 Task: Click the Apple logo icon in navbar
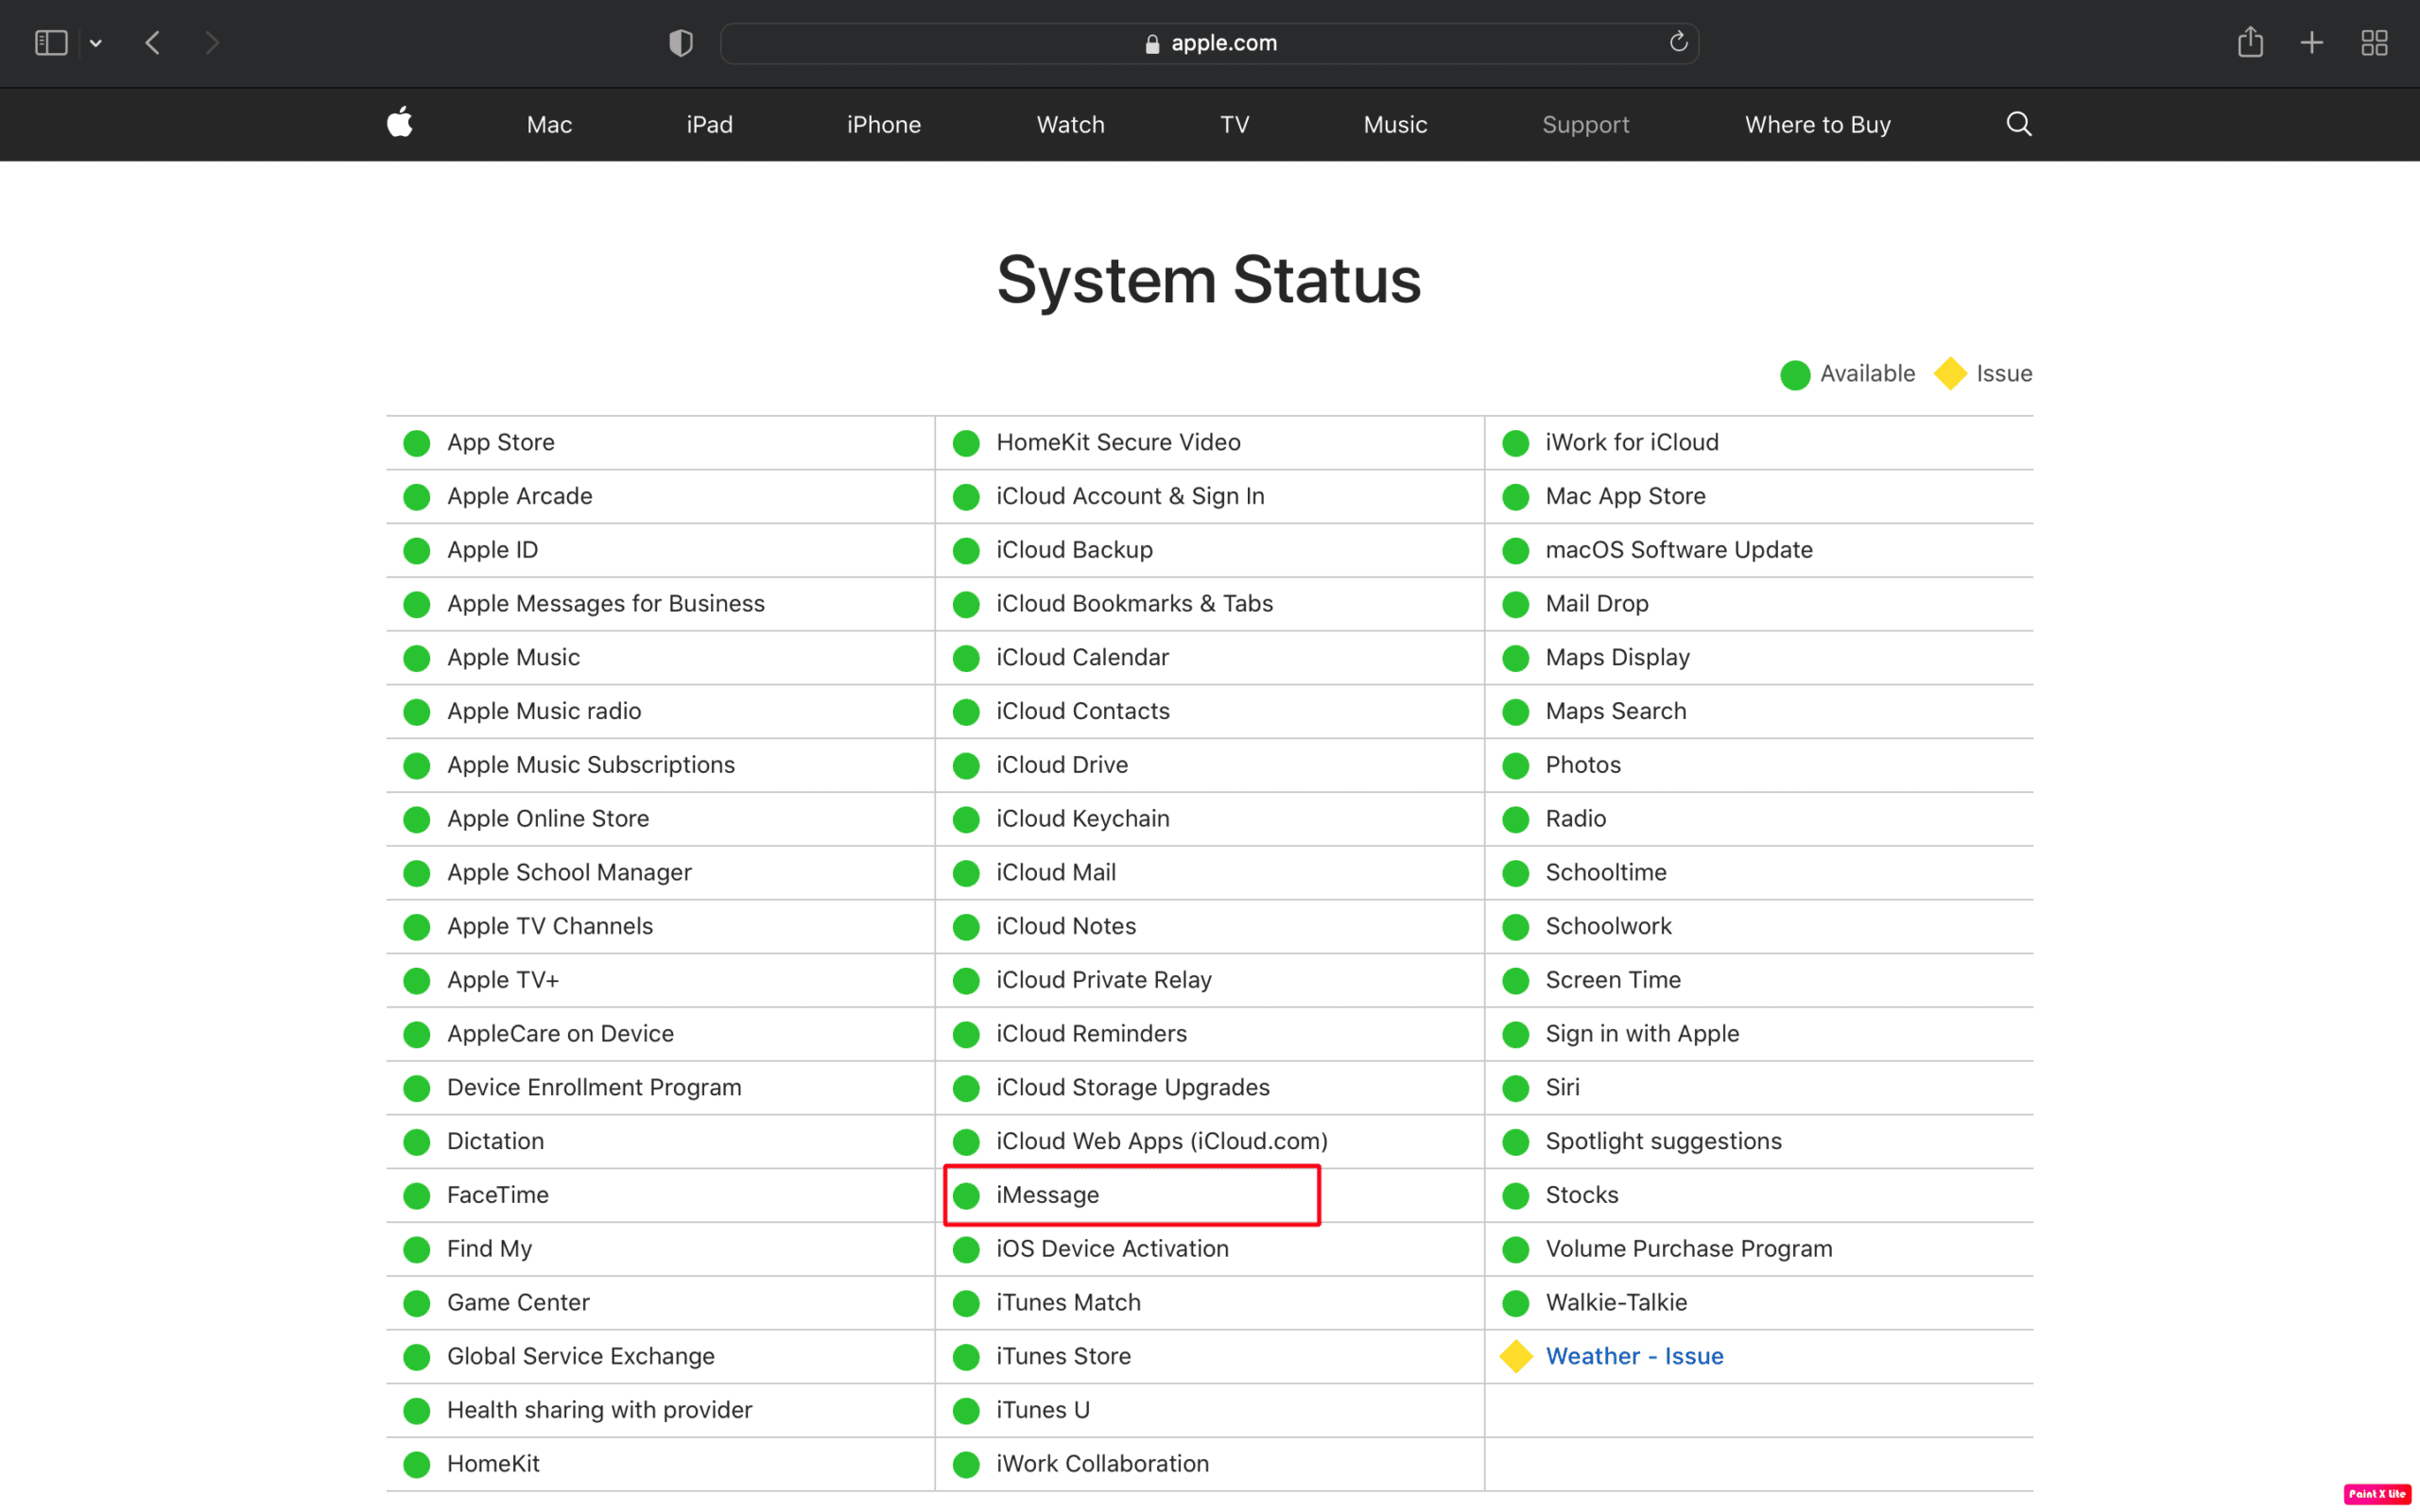click(399, 122)
